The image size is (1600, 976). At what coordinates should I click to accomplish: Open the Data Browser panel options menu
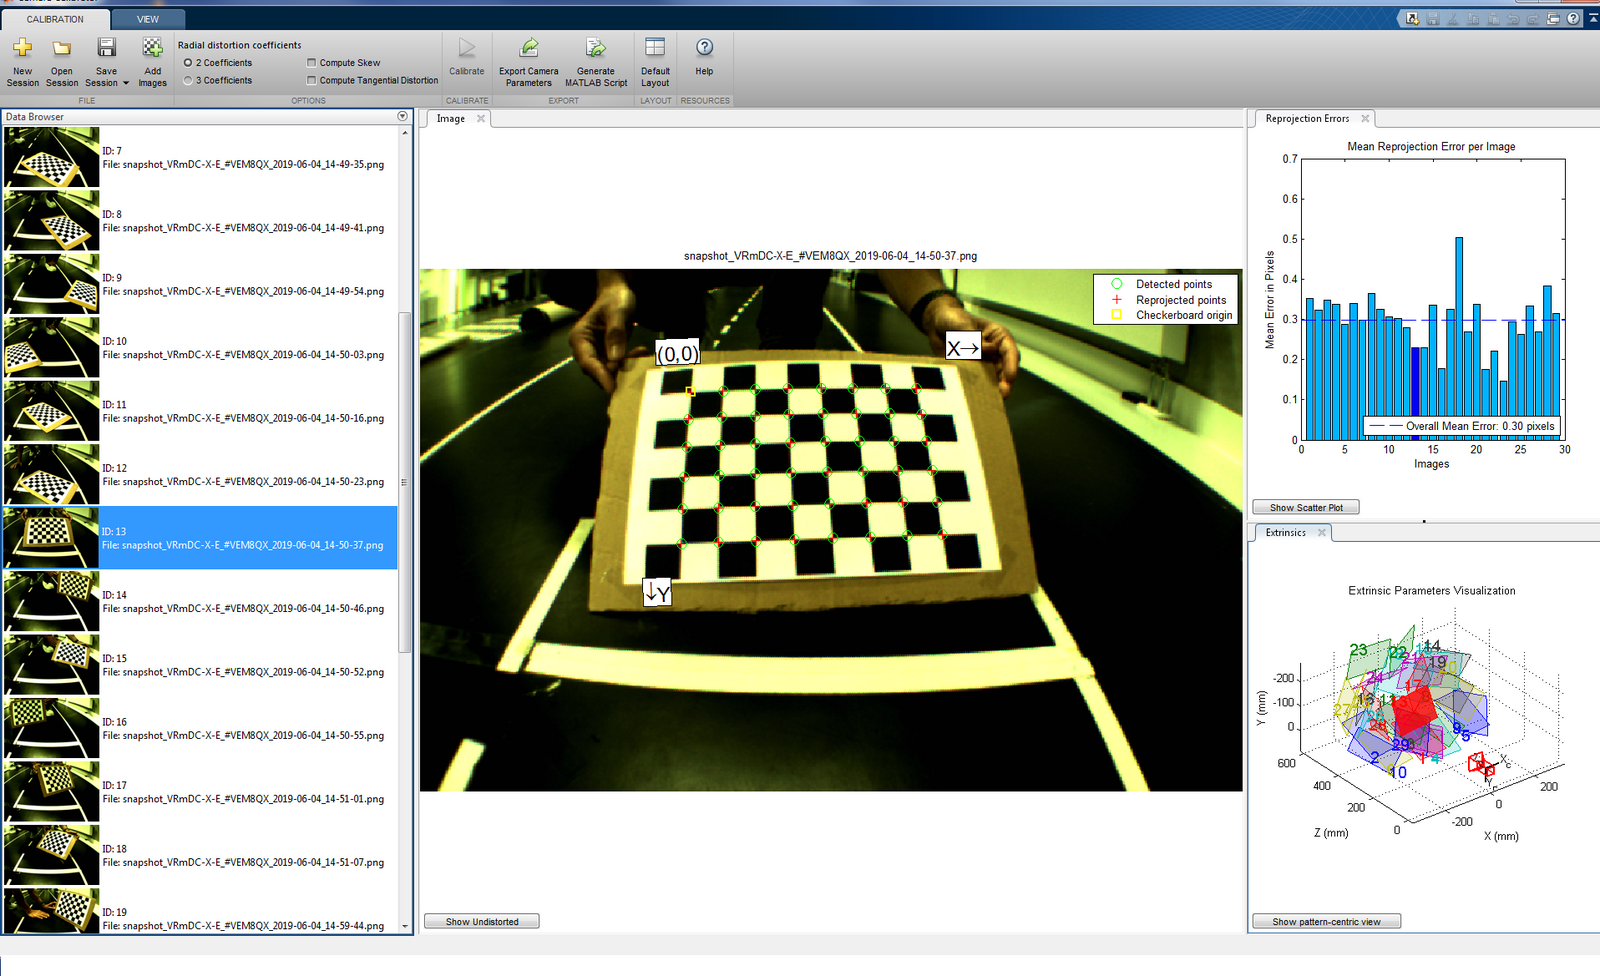click(x=403, y=117)
